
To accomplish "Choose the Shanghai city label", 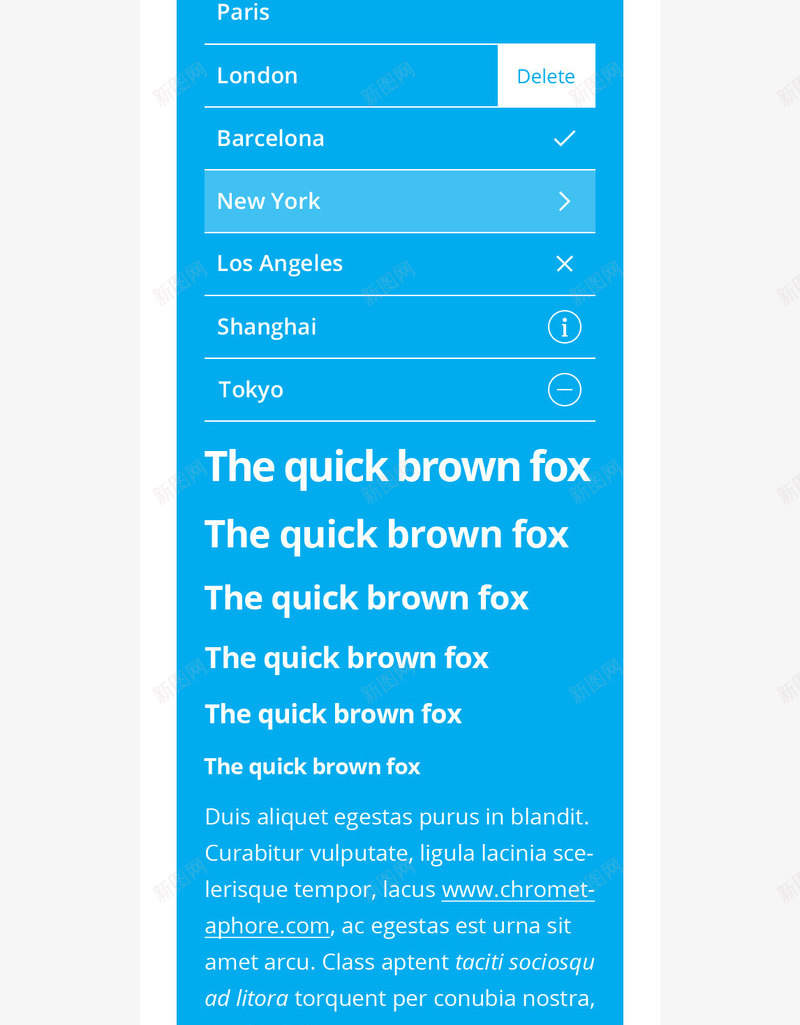I will [x=266, y=327].
